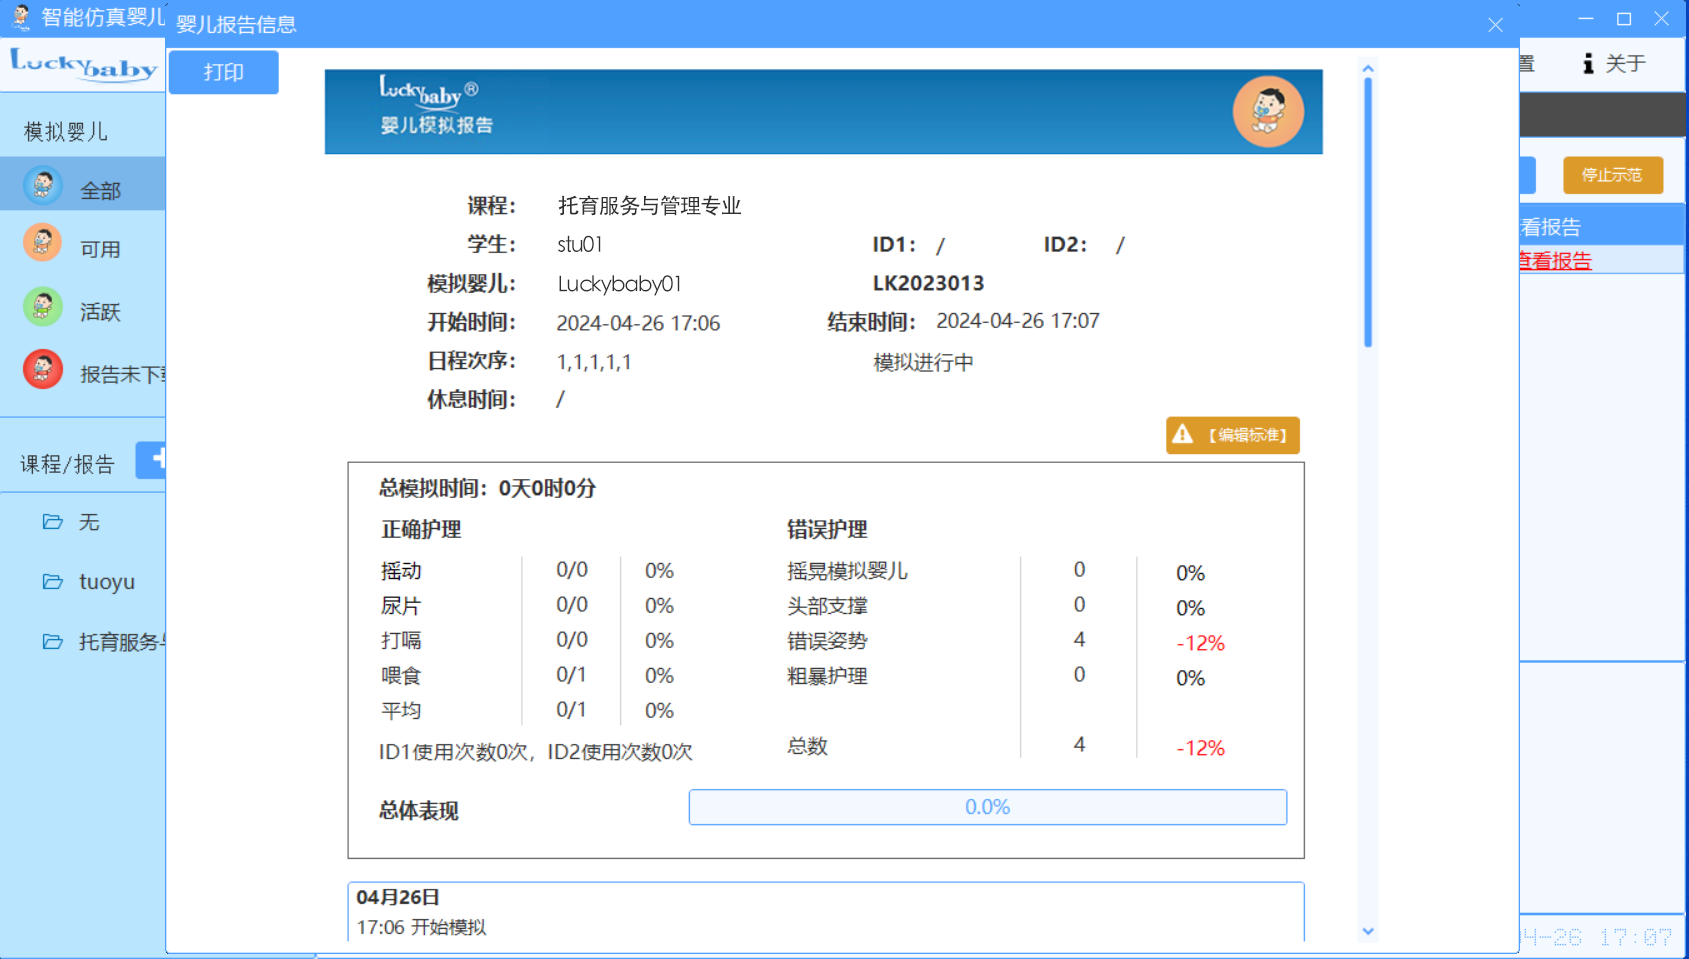Click the scrollbar up arrow in report
Viewport: 1689px width, 959px height.
click(x=1368, y=69)
